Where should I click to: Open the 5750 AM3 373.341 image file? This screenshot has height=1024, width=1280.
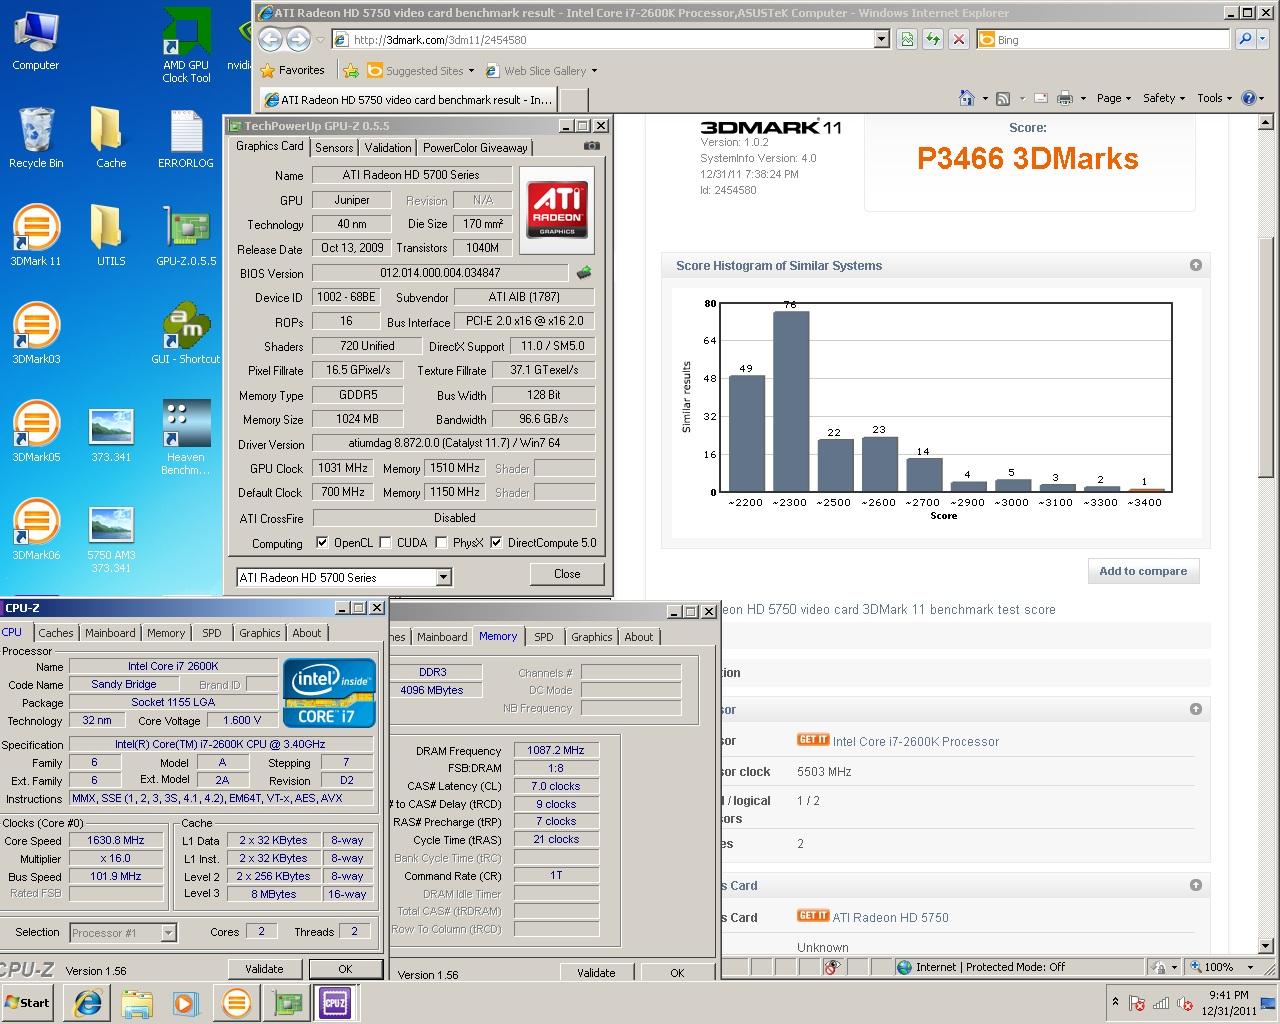point(111,540)
